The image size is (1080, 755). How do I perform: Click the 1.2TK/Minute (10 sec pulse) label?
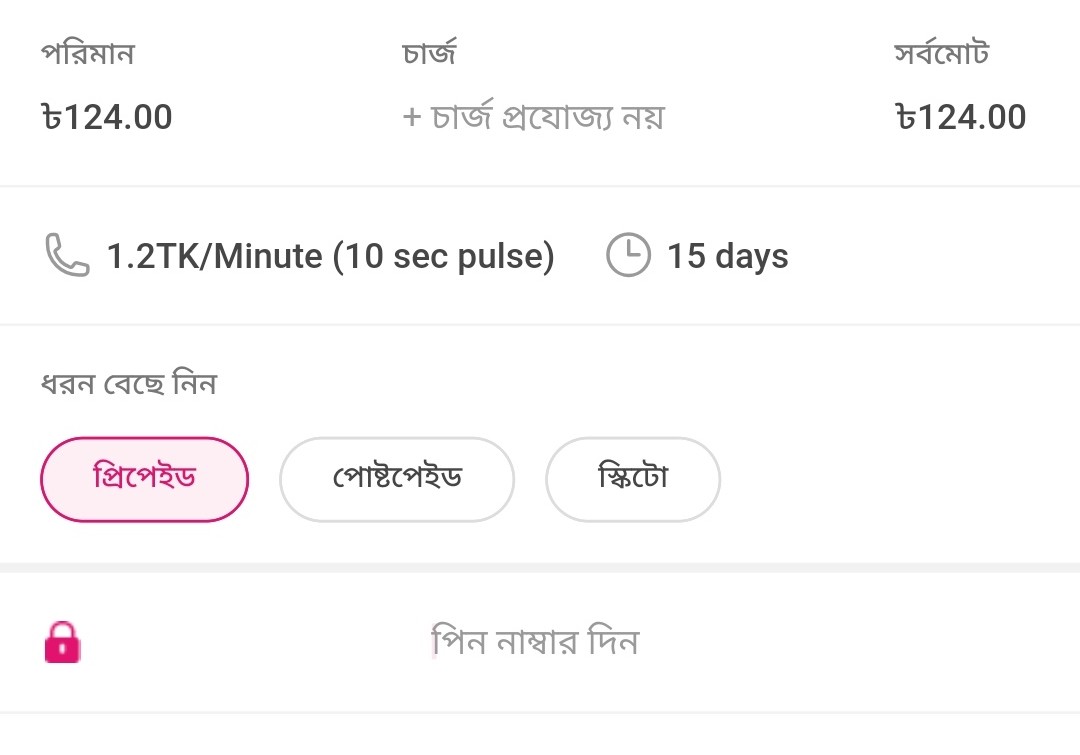[331, 256]
